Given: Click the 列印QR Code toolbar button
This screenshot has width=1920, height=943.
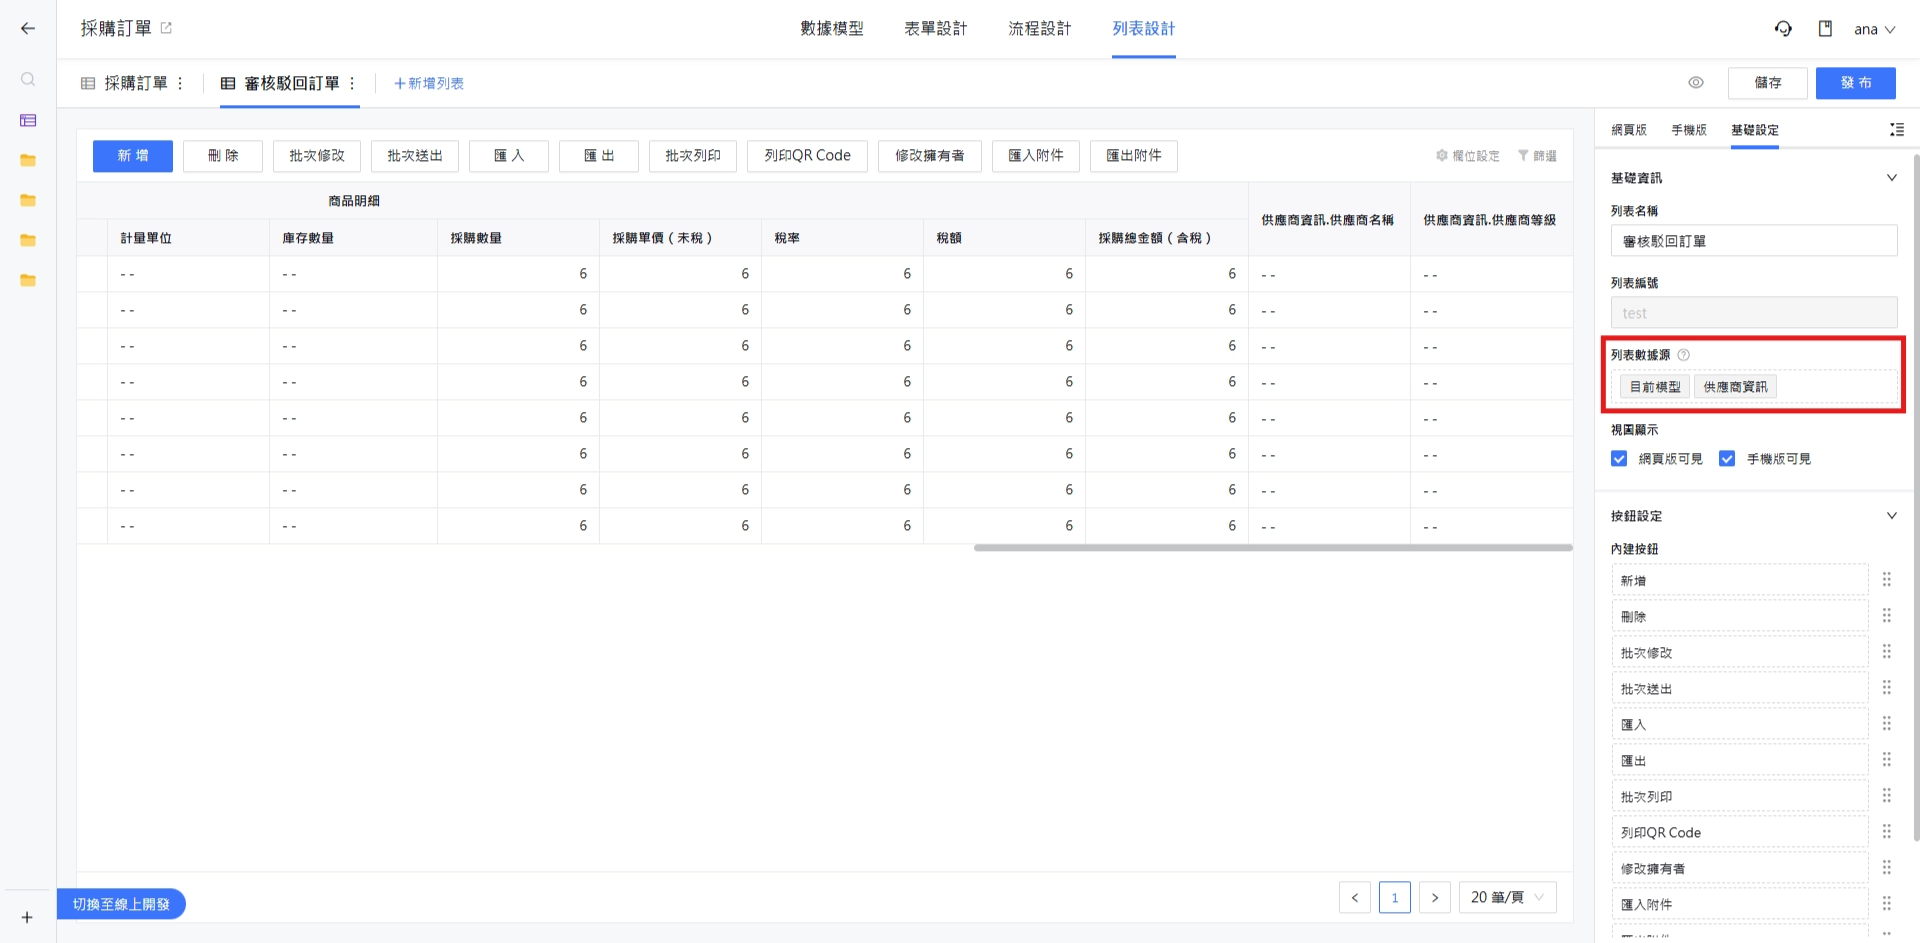Looking at the screenshot, I should point(807,156).
